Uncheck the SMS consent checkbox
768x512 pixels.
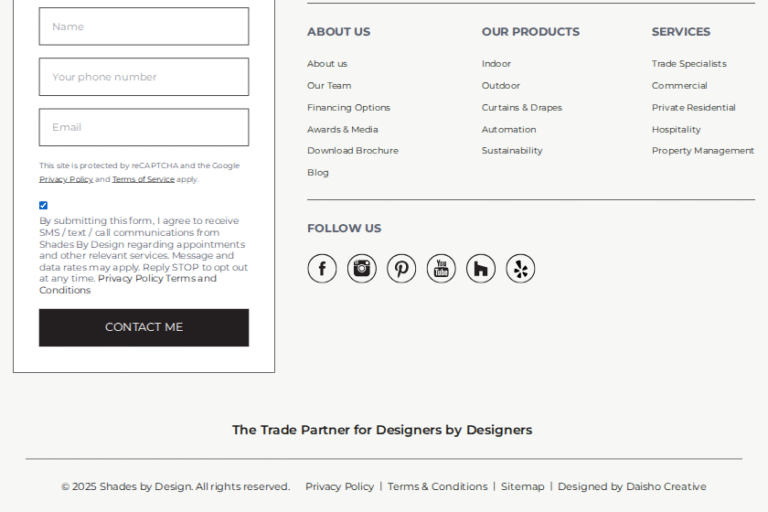tap(44, 205)
